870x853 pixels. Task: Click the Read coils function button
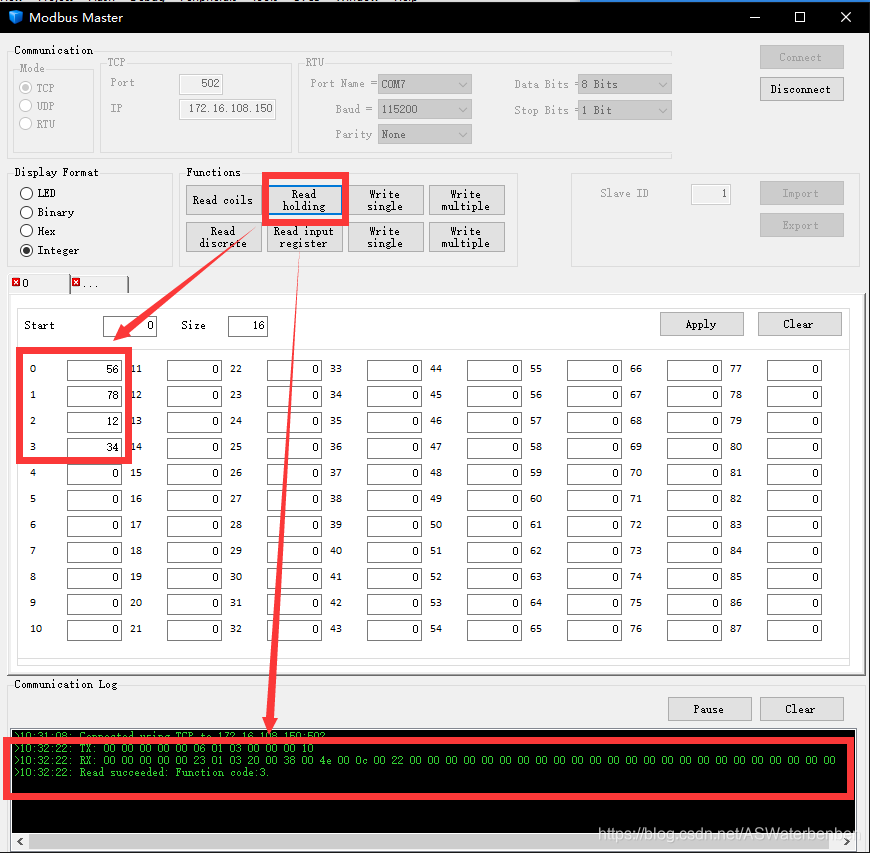coord(223,200)
